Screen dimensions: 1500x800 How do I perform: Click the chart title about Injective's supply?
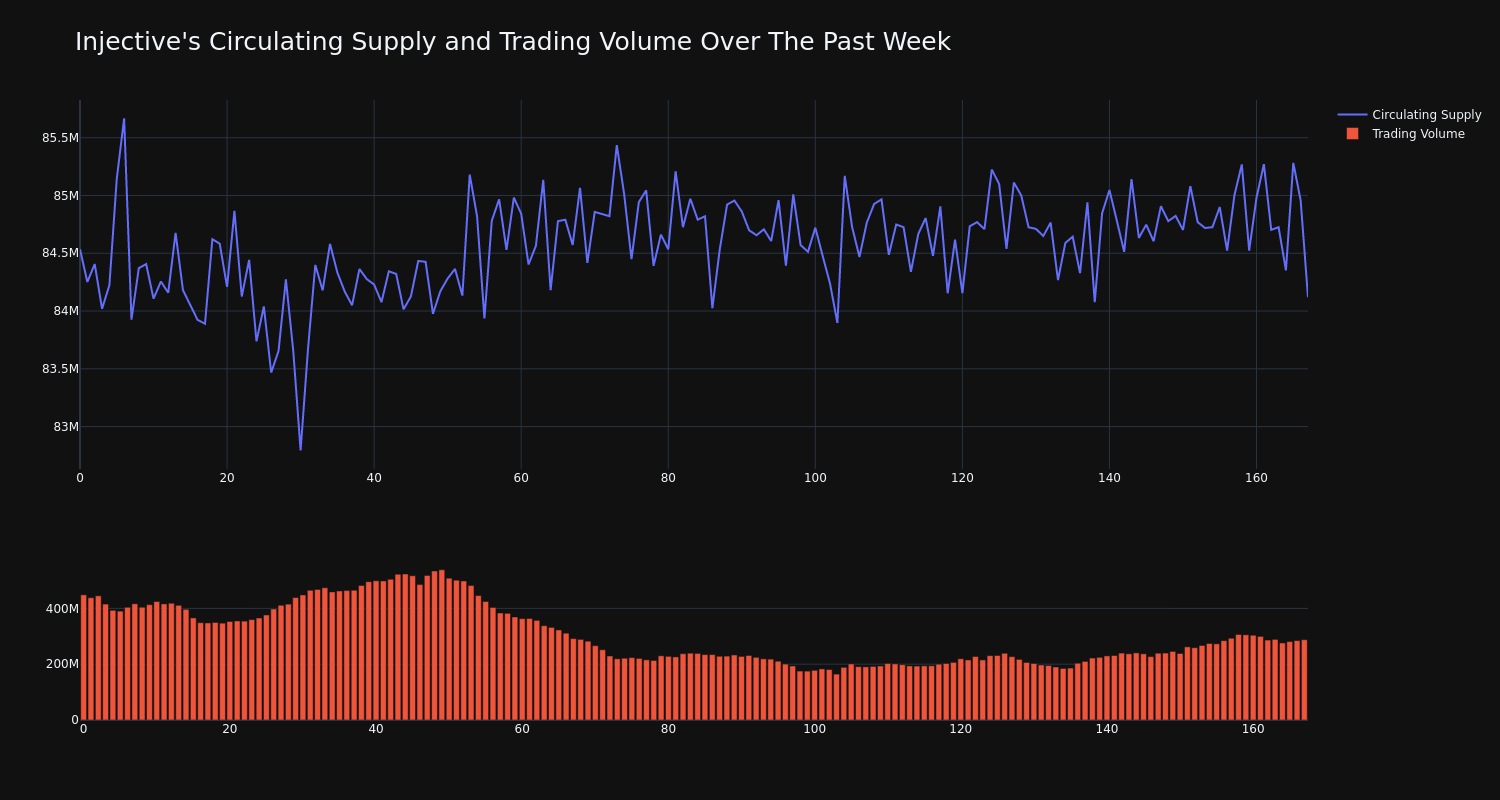point(513,42)
